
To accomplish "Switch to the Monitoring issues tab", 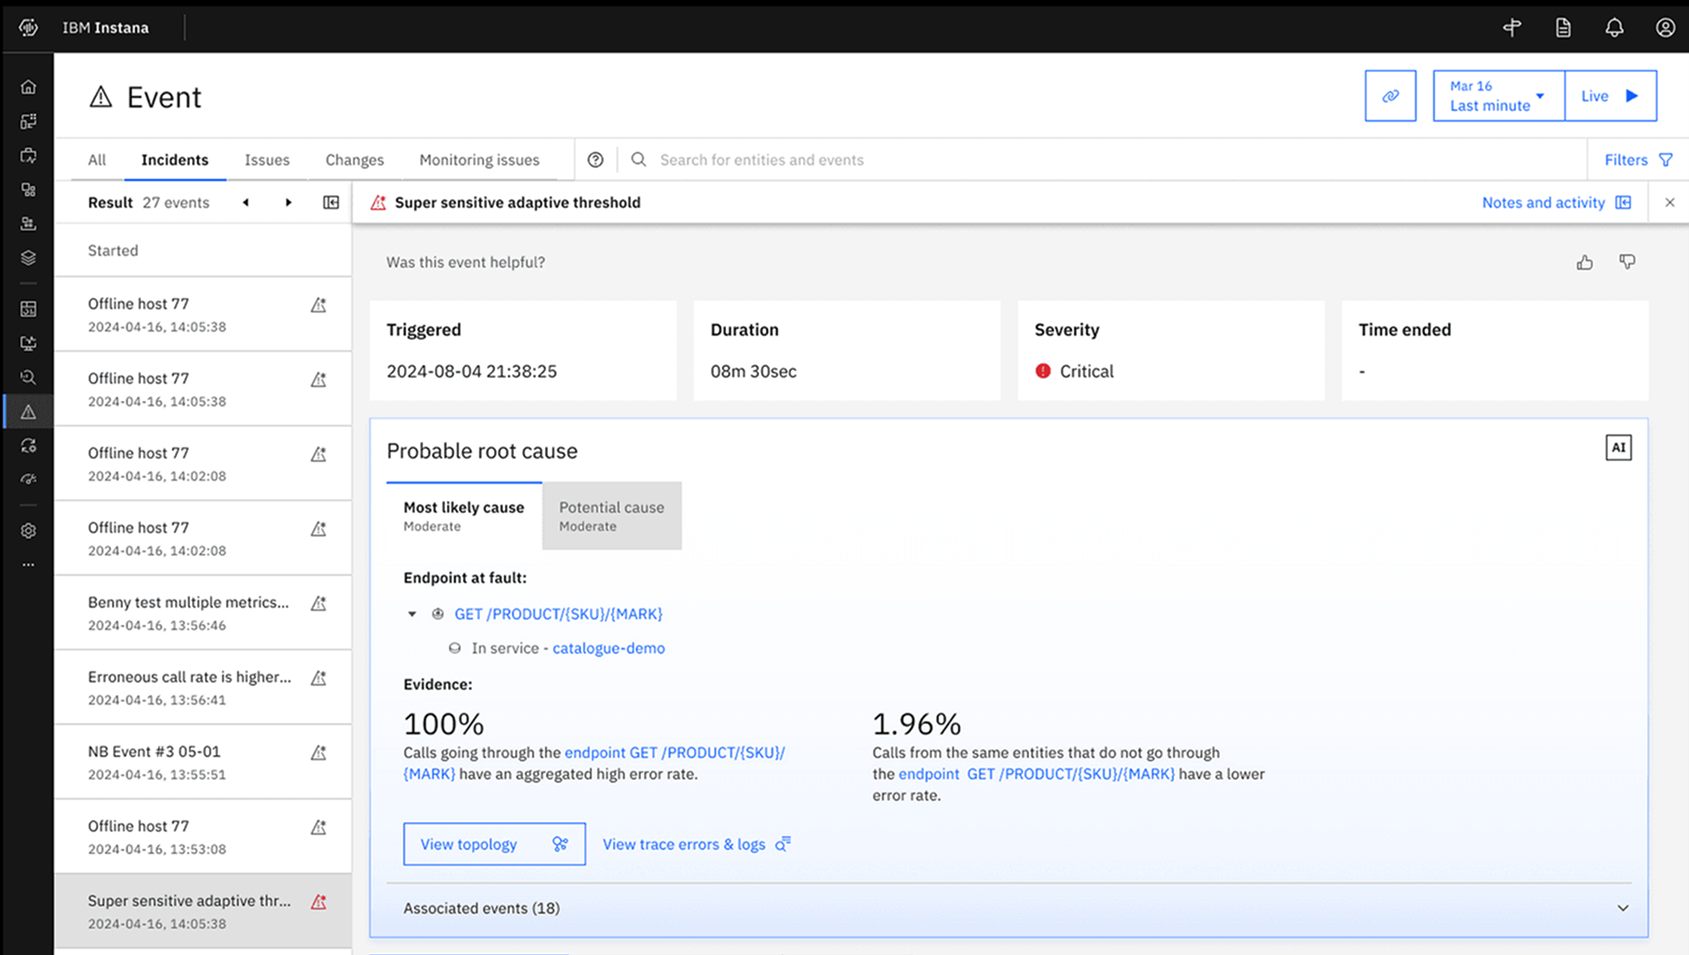I will (479, 160).
